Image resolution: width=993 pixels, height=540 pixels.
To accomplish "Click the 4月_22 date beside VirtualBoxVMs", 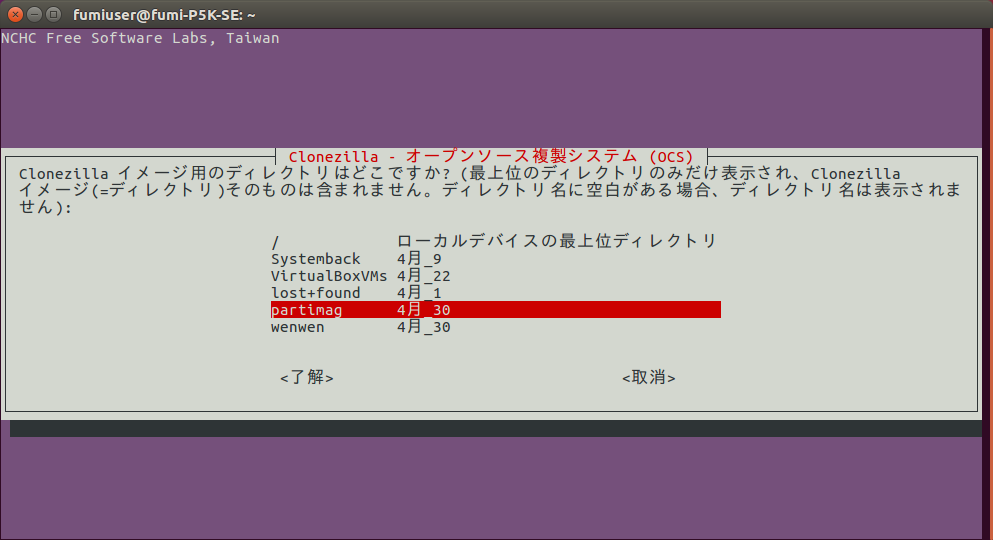I will pyautogui.click(x=423, y=276).
